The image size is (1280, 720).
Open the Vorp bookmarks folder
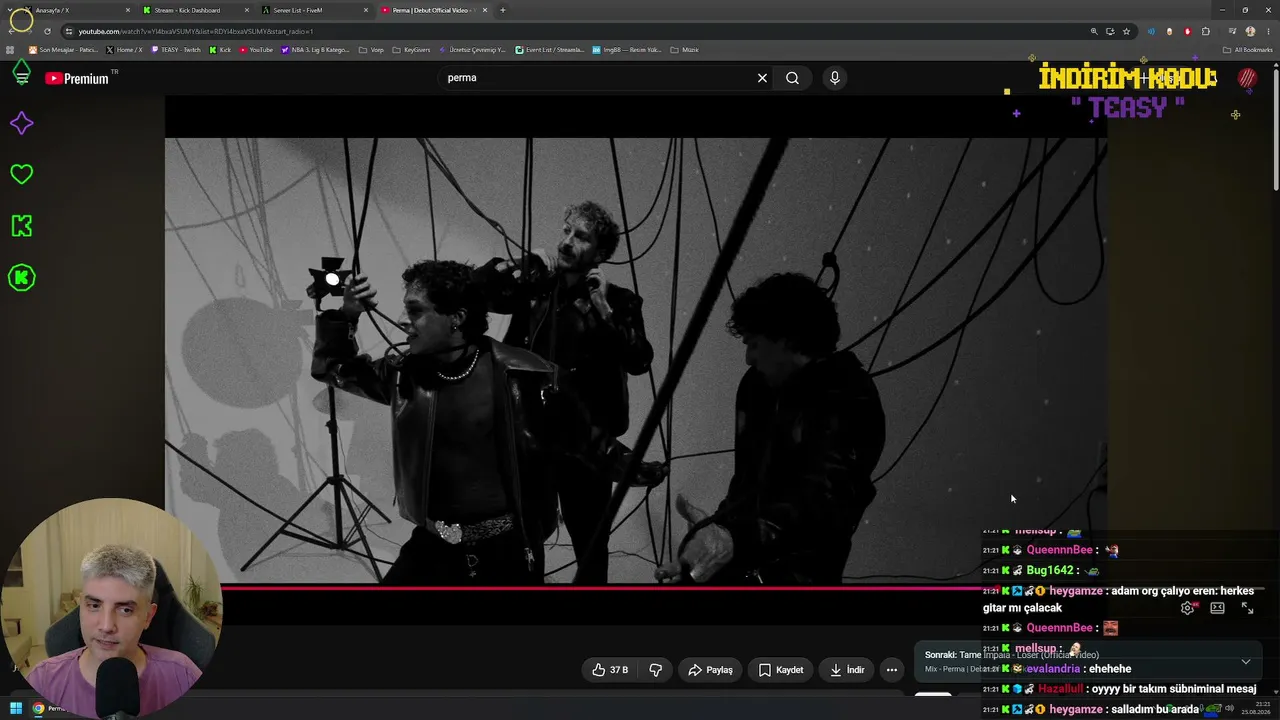coord(371,50)
